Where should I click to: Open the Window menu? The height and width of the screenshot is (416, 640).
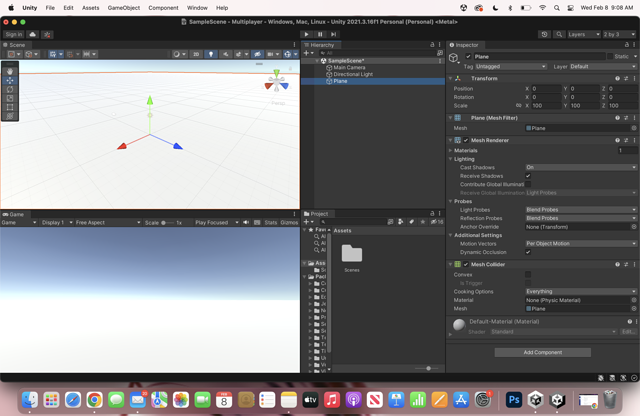(x=197, y=8)
